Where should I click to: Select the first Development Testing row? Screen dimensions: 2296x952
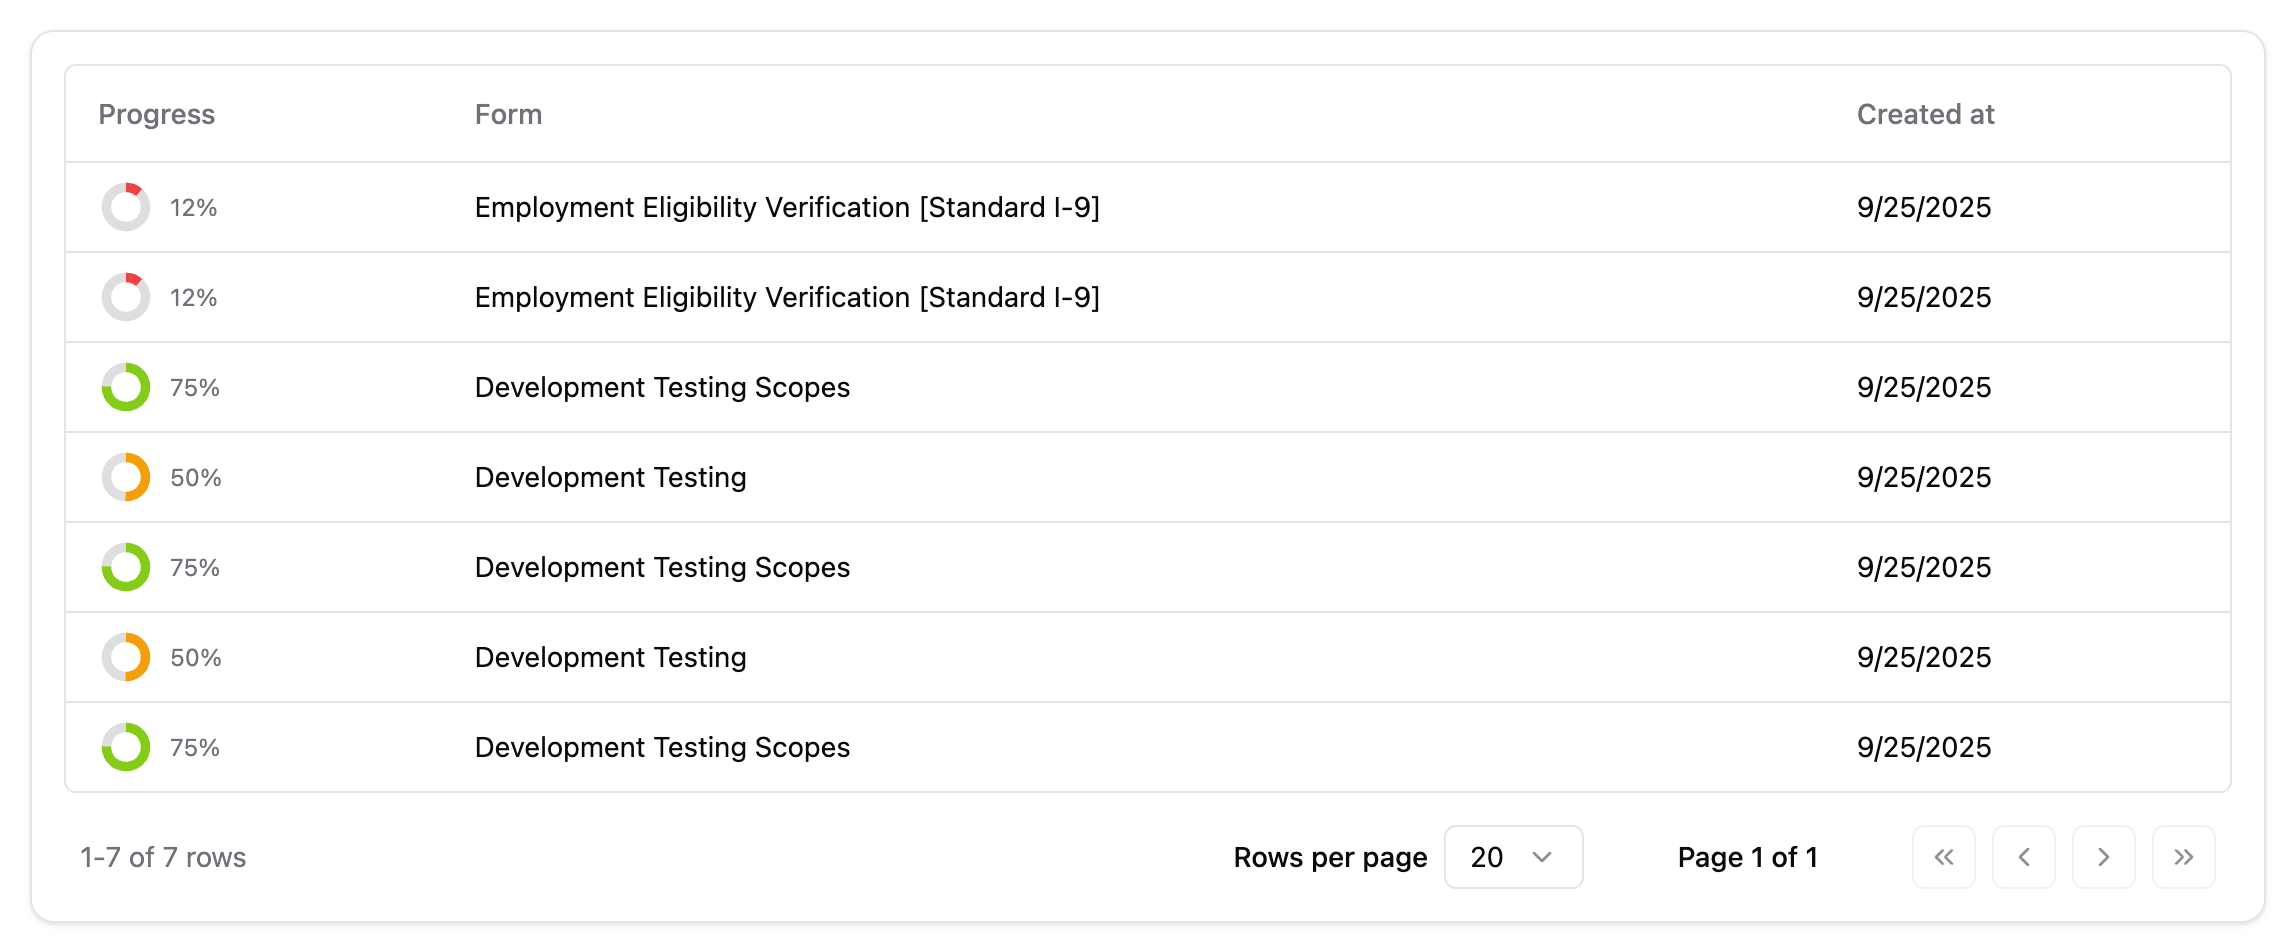(610, 477)
